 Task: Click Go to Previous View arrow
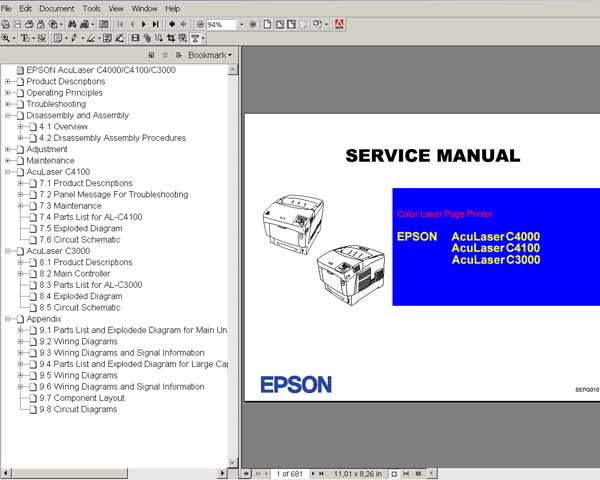tap(172, 24)
